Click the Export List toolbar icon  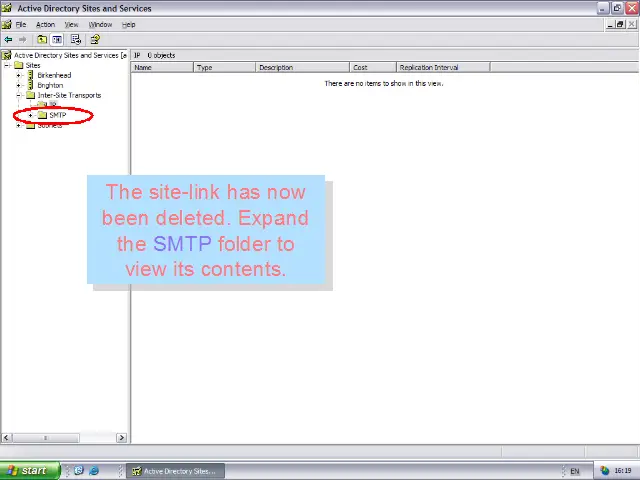pos(76,40)
